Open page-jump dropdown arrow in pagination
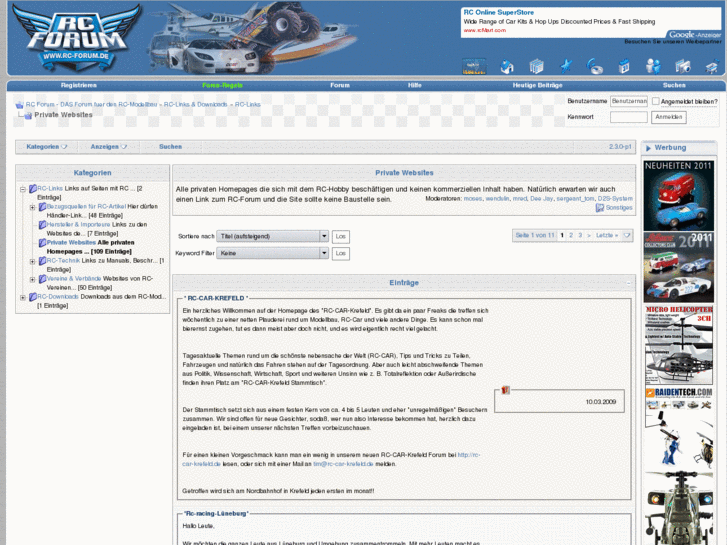 point(627,236)
